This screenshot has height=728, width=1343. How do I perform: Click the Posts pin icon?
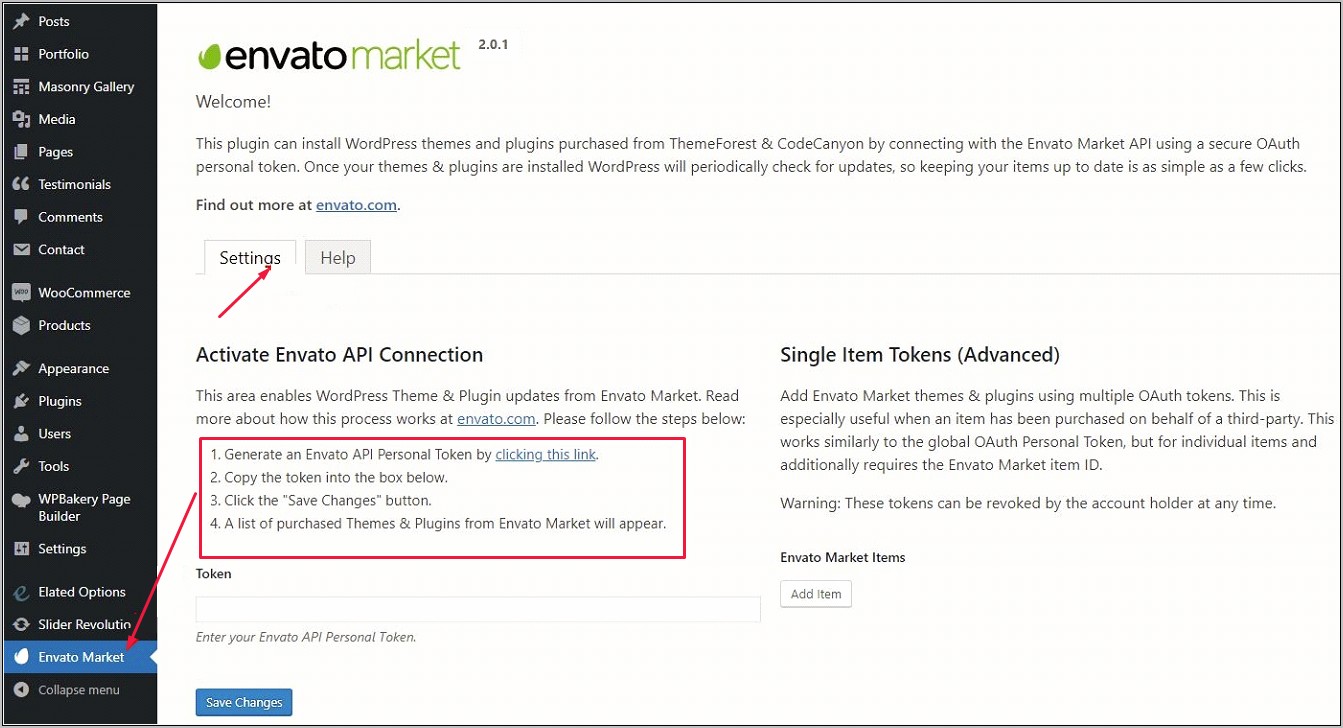click(21, 21)
